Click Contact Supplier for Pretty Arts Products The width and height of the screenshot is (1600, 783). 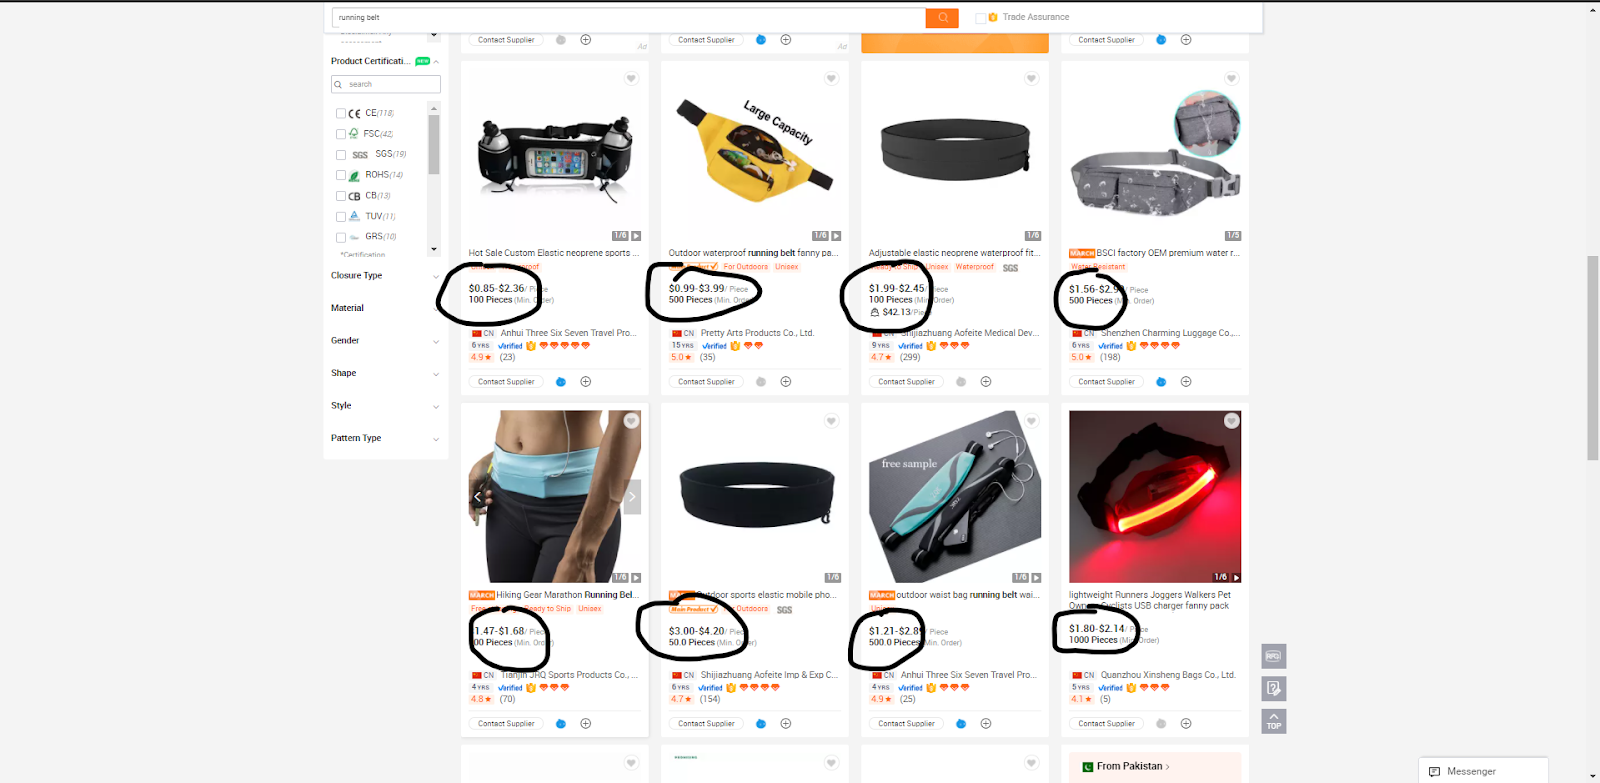(x=706, y=382)
